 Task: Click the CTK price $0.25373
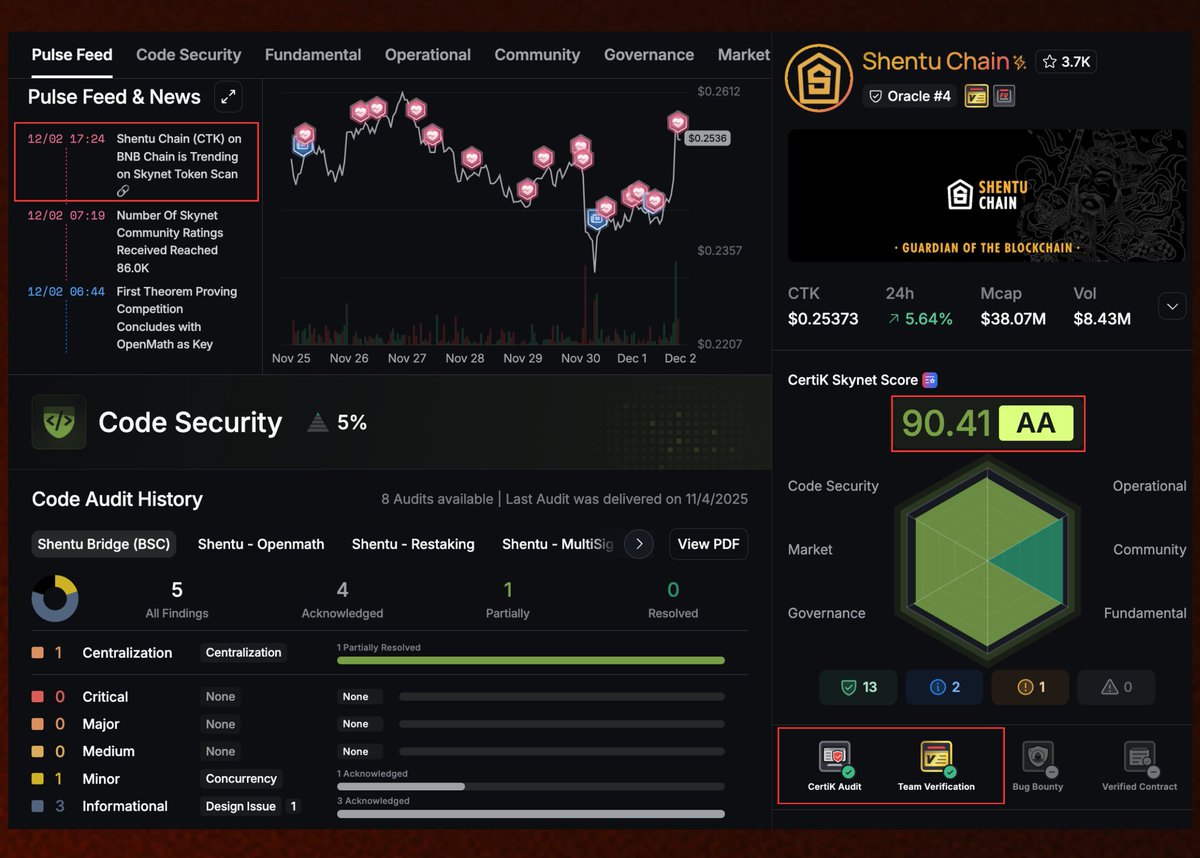coord(823,319)
